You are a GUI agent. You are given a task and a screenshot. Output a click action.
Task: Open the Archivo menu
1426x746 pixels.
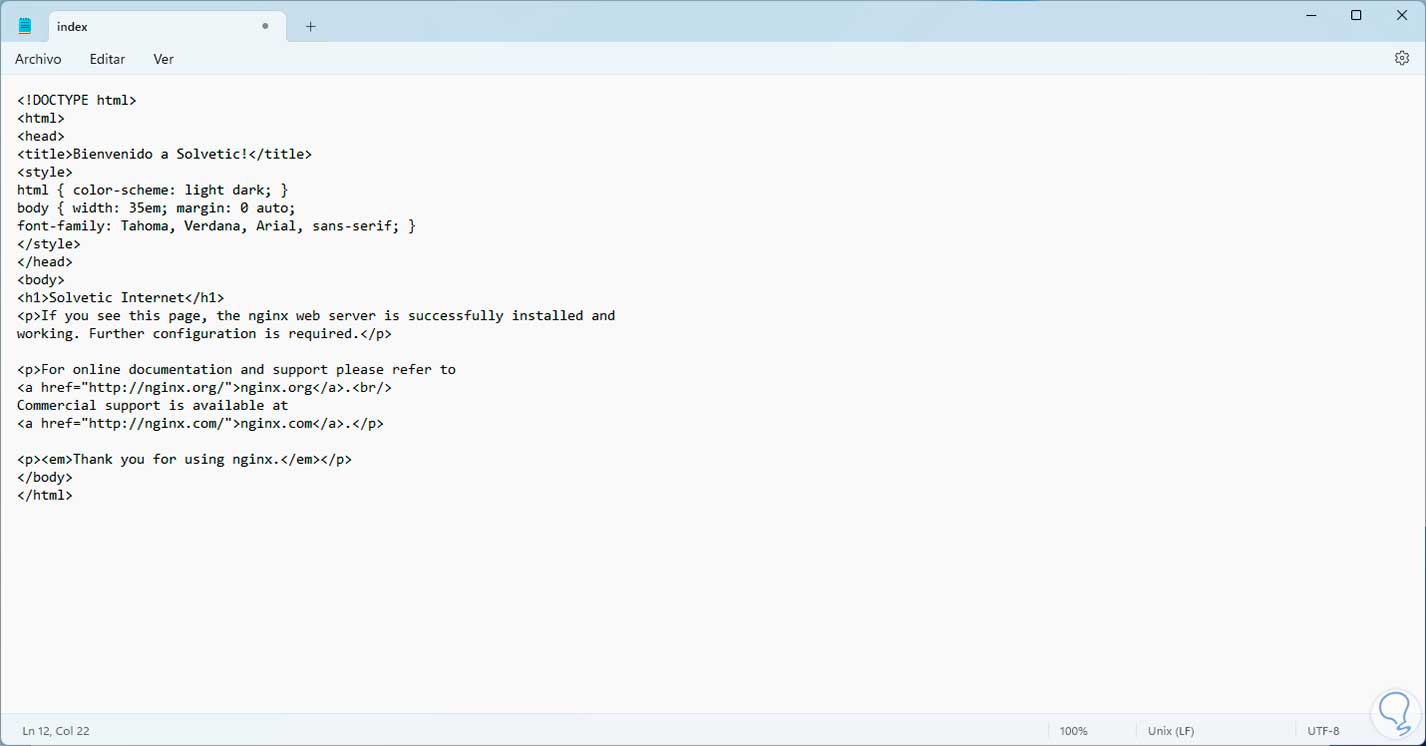pos(38,59)
